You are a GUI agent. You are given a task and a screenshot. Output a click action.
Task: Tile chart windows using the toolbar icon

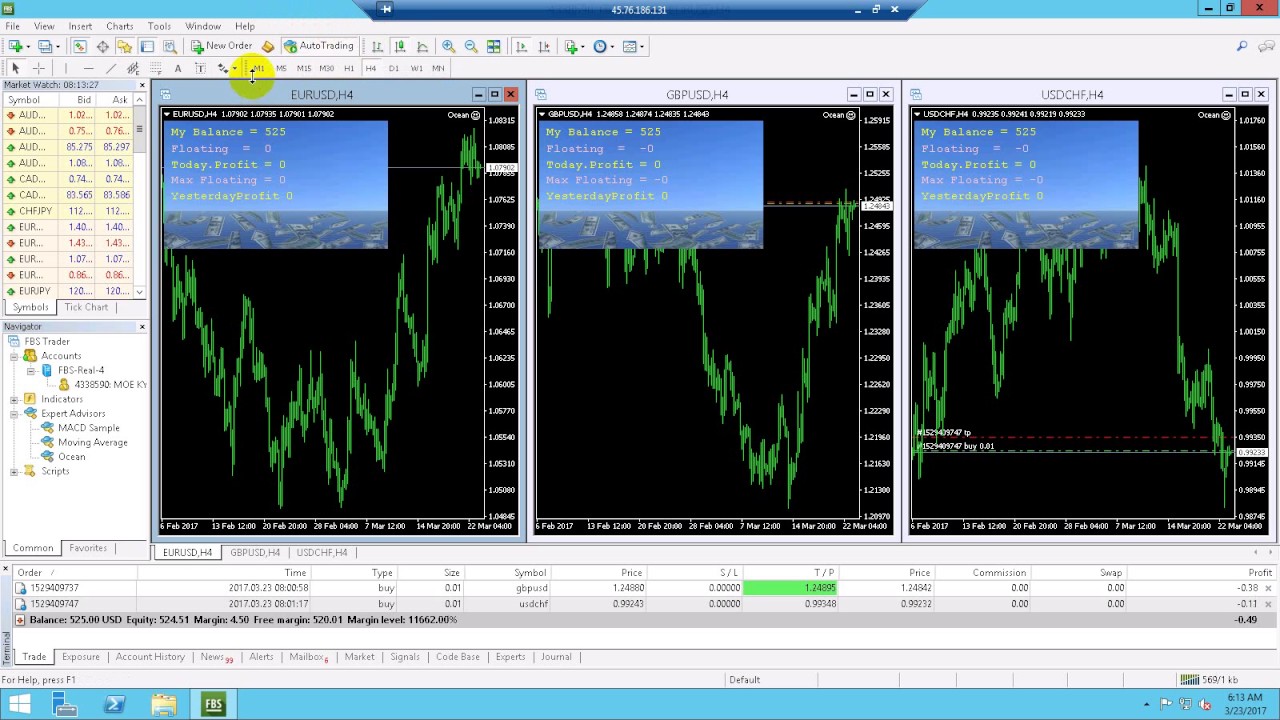point(494,46)
